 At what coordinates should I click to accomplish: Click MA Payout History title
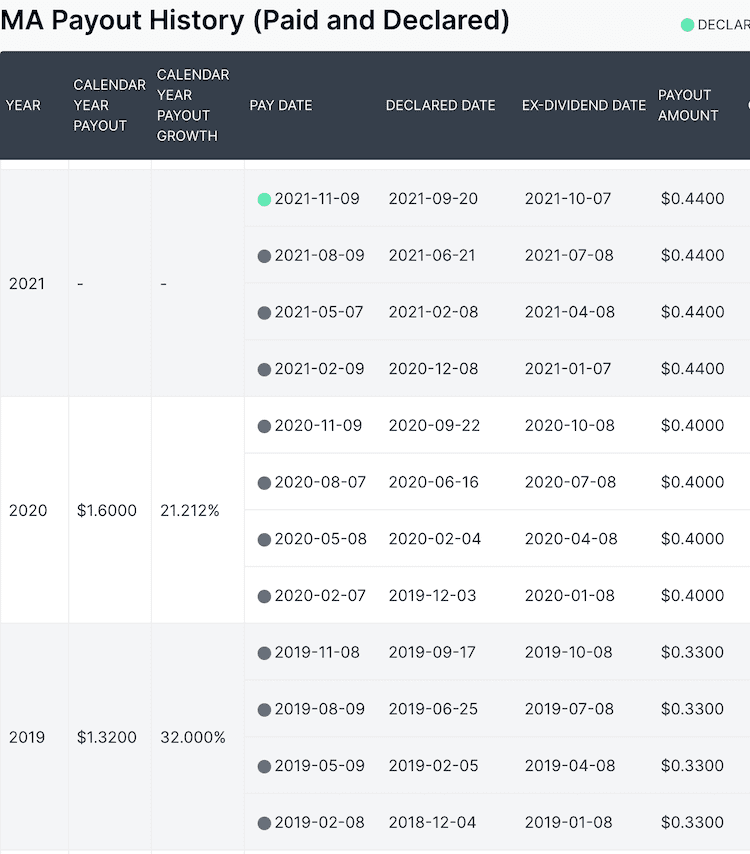point(255,21)
